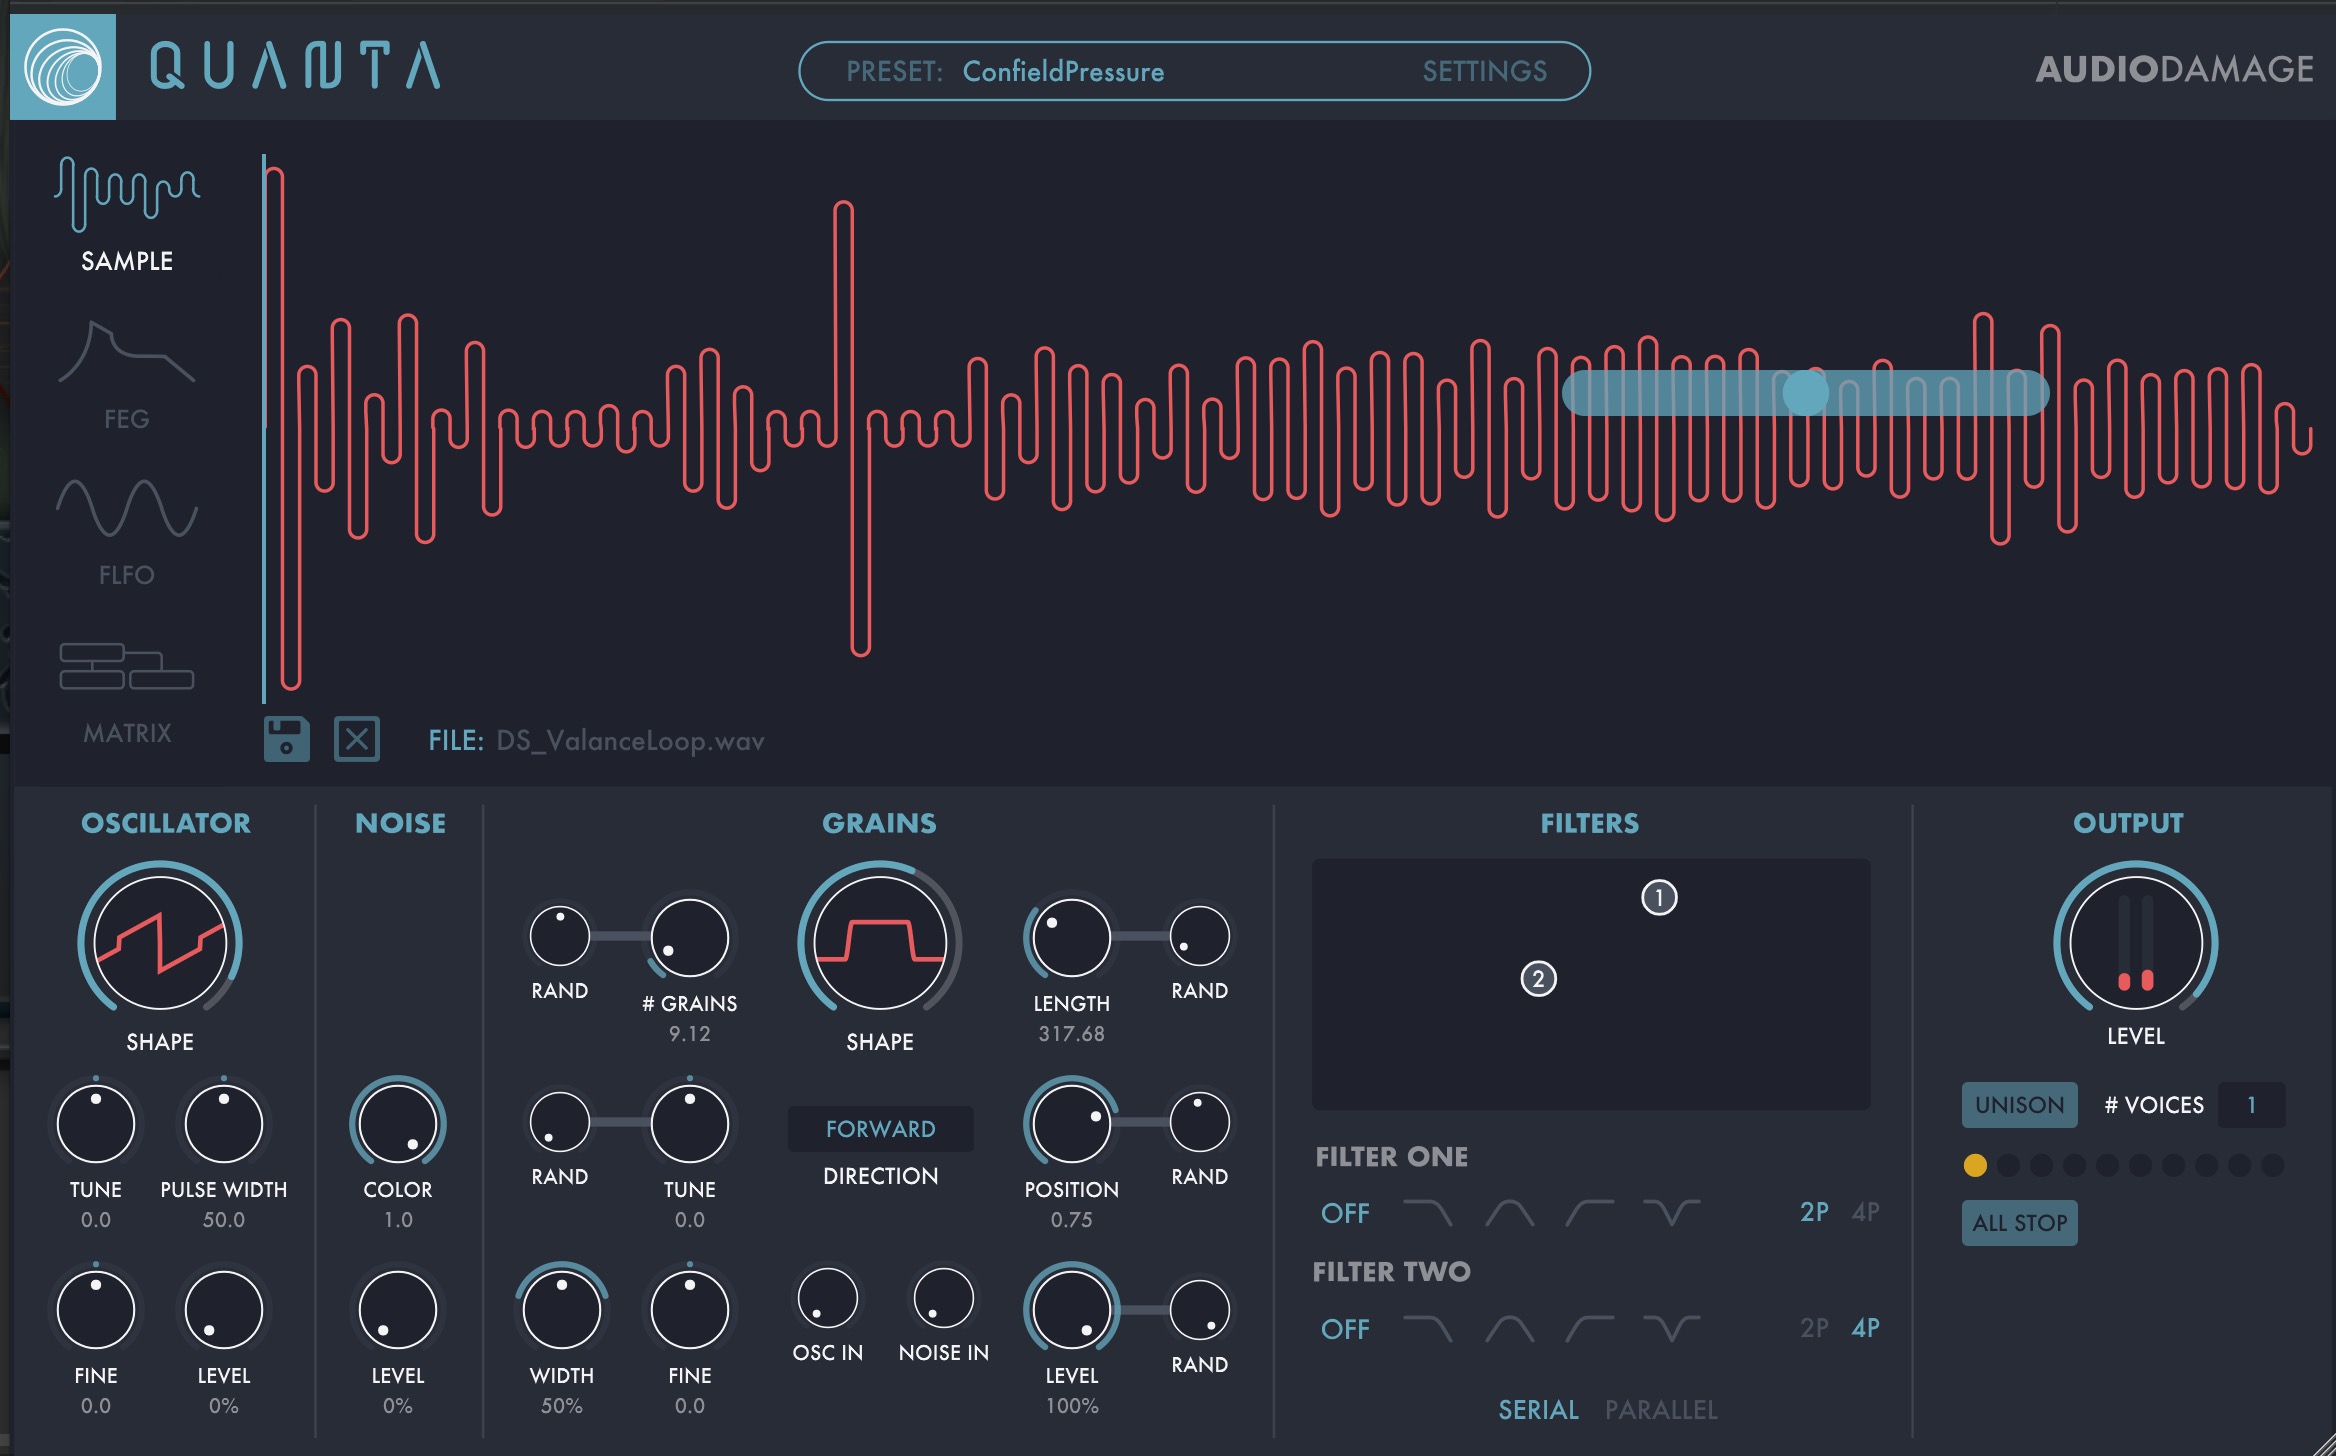Set filter routing to SERIAL
The image size is (2336, 1456).
pyautogui.click(x=1538, y=1410)
